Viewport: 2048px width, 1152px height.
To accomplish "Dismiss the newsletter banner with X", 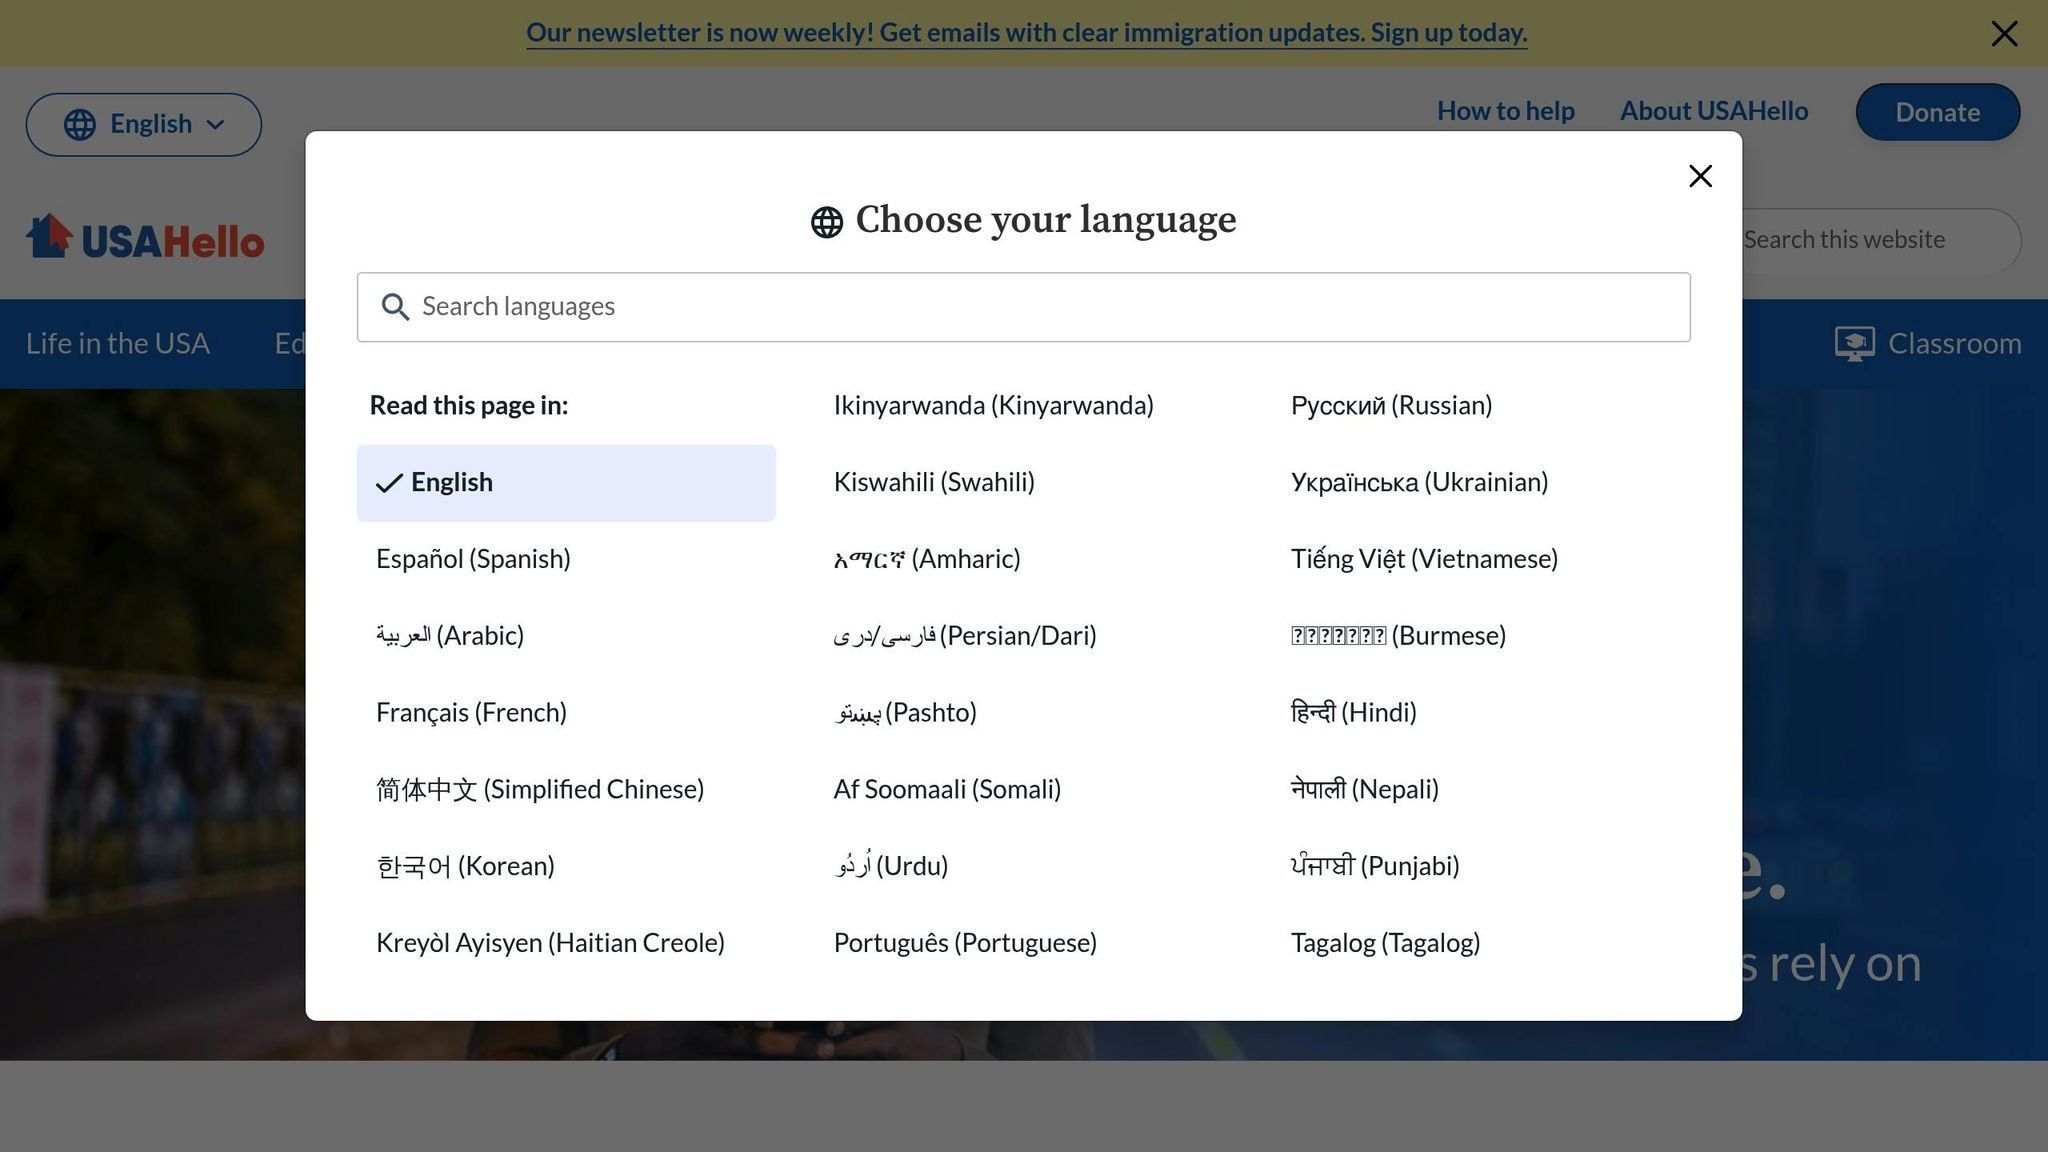I will (2004, 34).
